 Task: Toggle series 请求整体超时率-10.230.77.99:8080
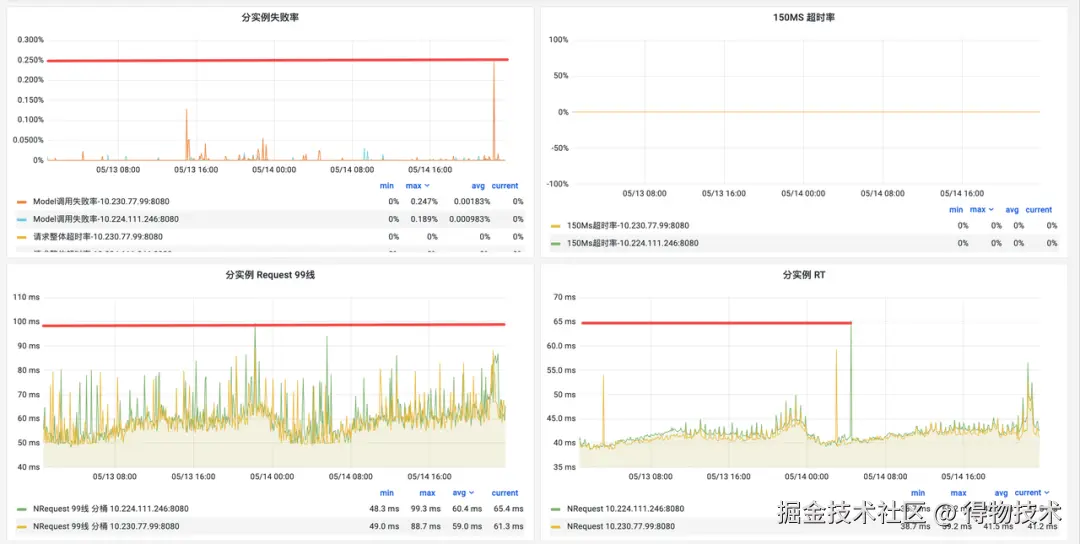(x=98, y=237)
